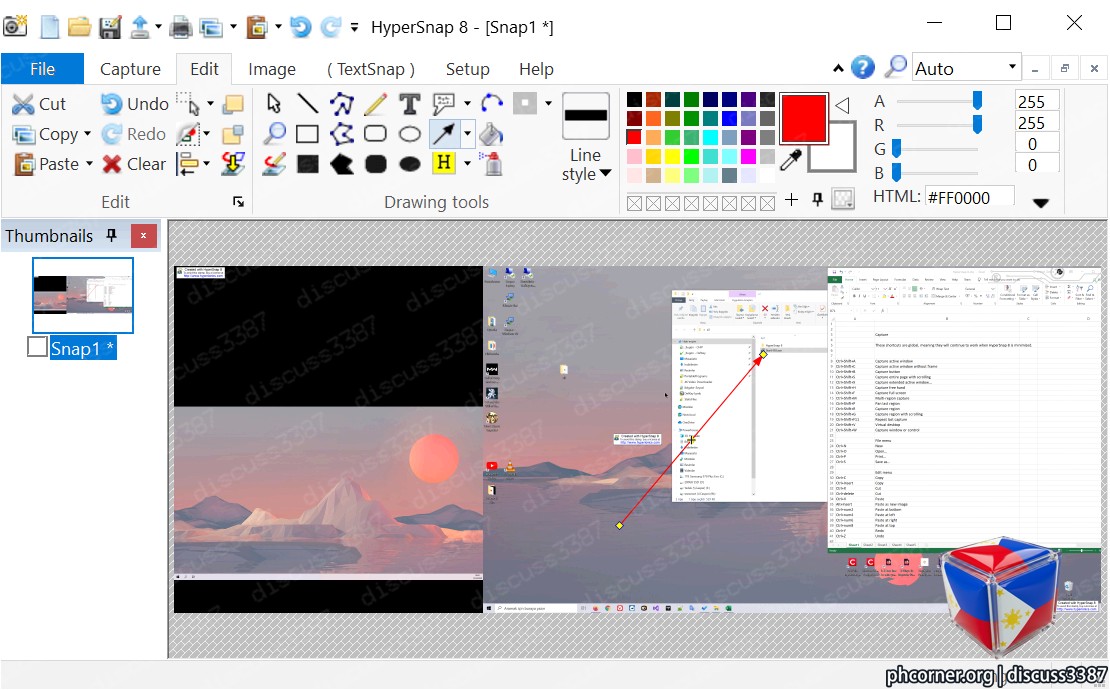Image resolution: width=1110 pixels, height=690 pixels.
Task: Click the blue Help question mark button
Action: coord(862,67)
